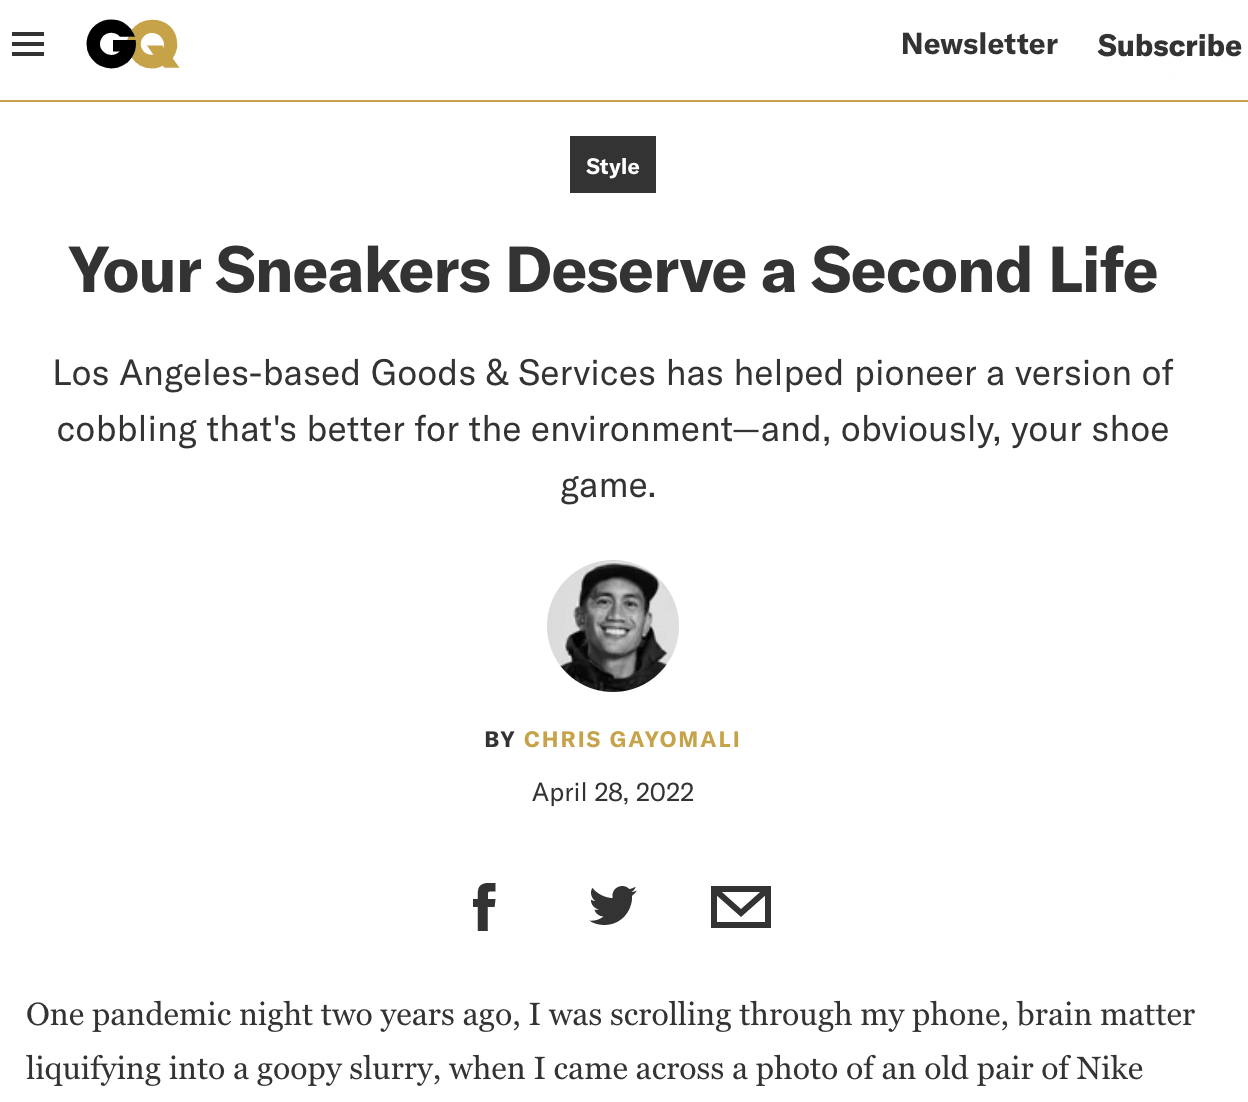Click the author's profile photo
This screenshot has height=1102, width=1248.
(x=613, y=626)
